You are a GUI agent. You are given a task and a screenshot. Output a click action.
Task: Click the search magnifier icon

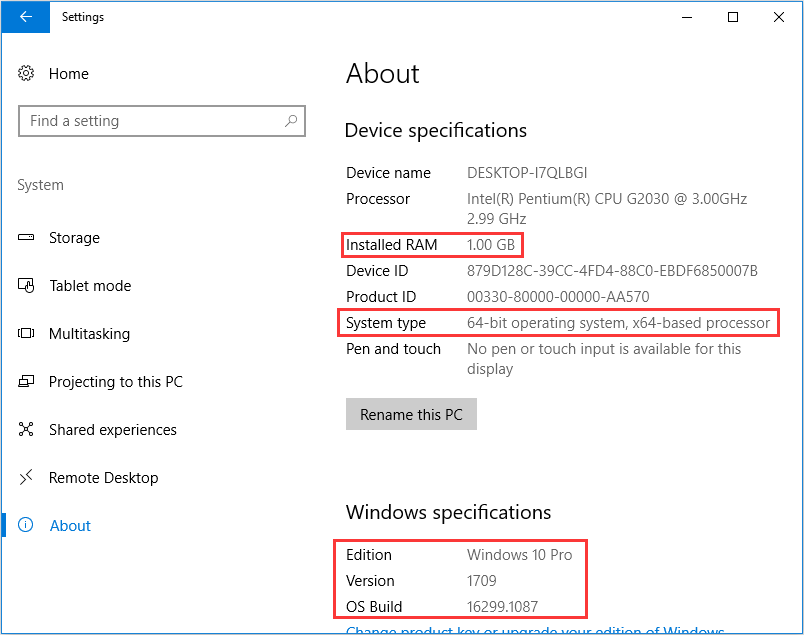(291, 121)
